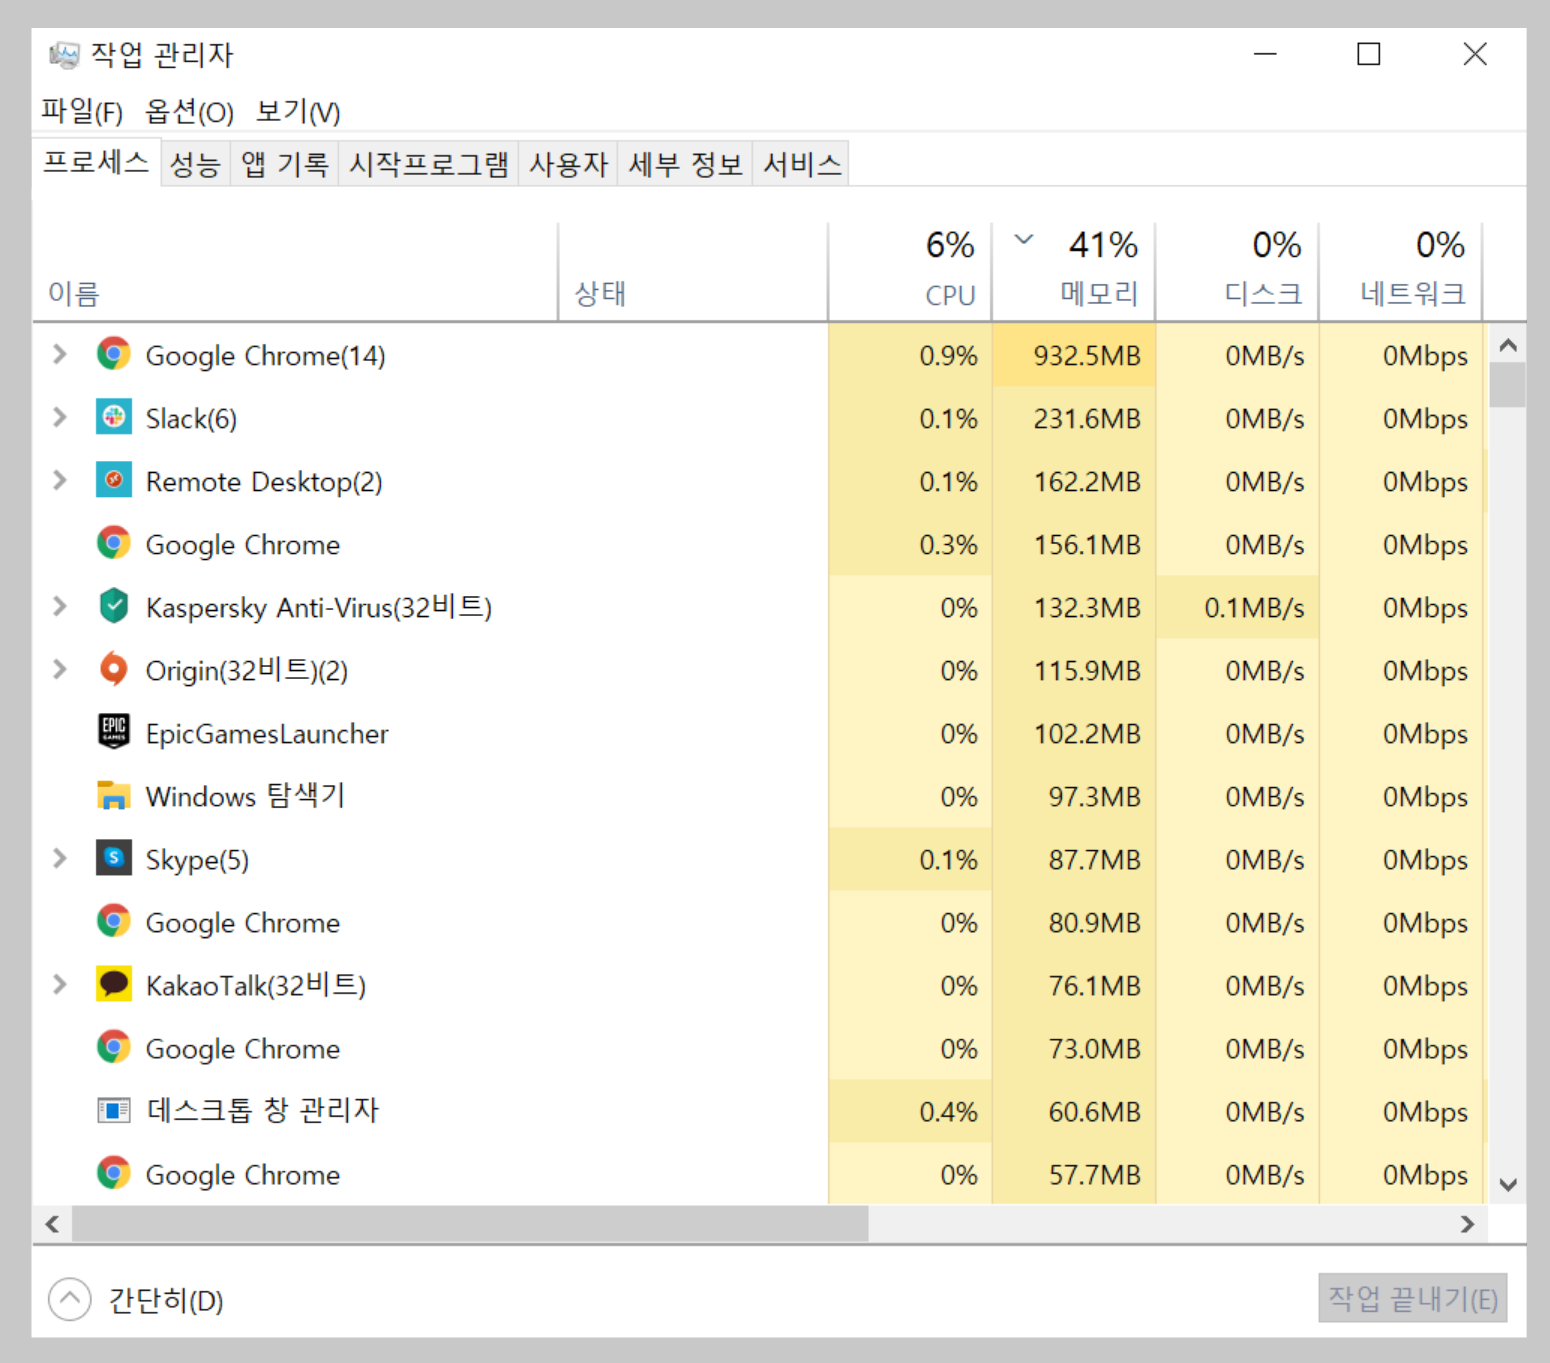The height and width of the screenshot is (1363, 1550).
Task: Click Chrome icon in the 156.1MB row
Action: [x=114, y=543]
